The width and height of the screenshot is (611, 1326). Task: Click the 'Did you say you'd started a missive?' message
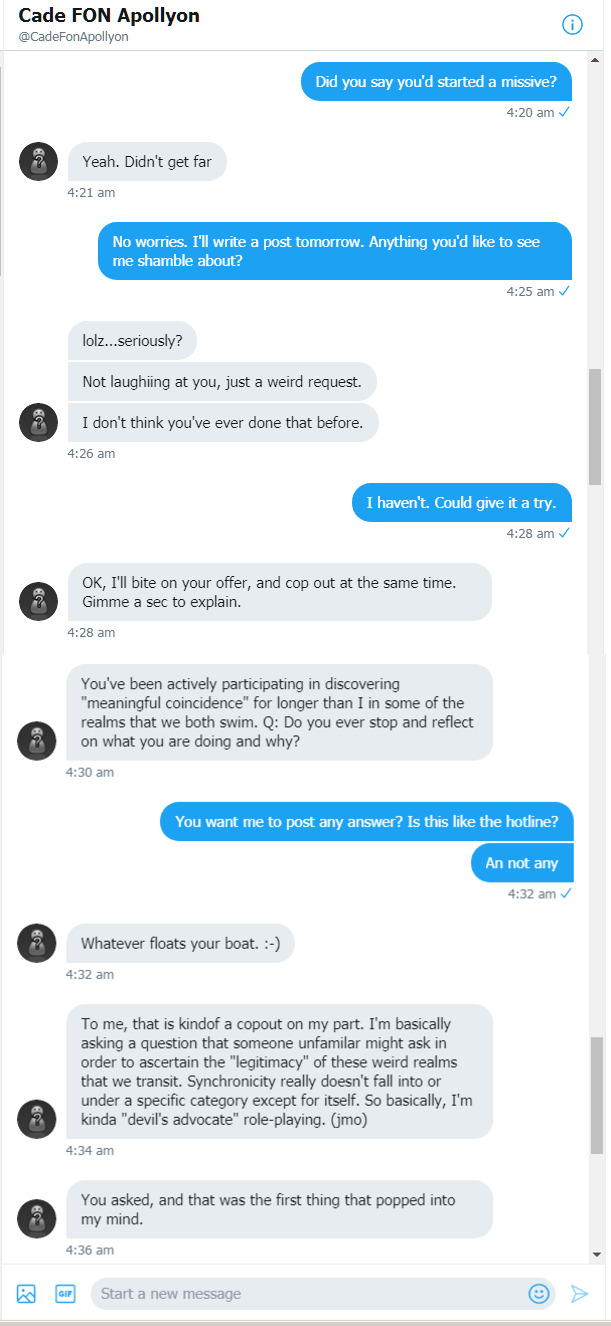(x=436, y=81)
